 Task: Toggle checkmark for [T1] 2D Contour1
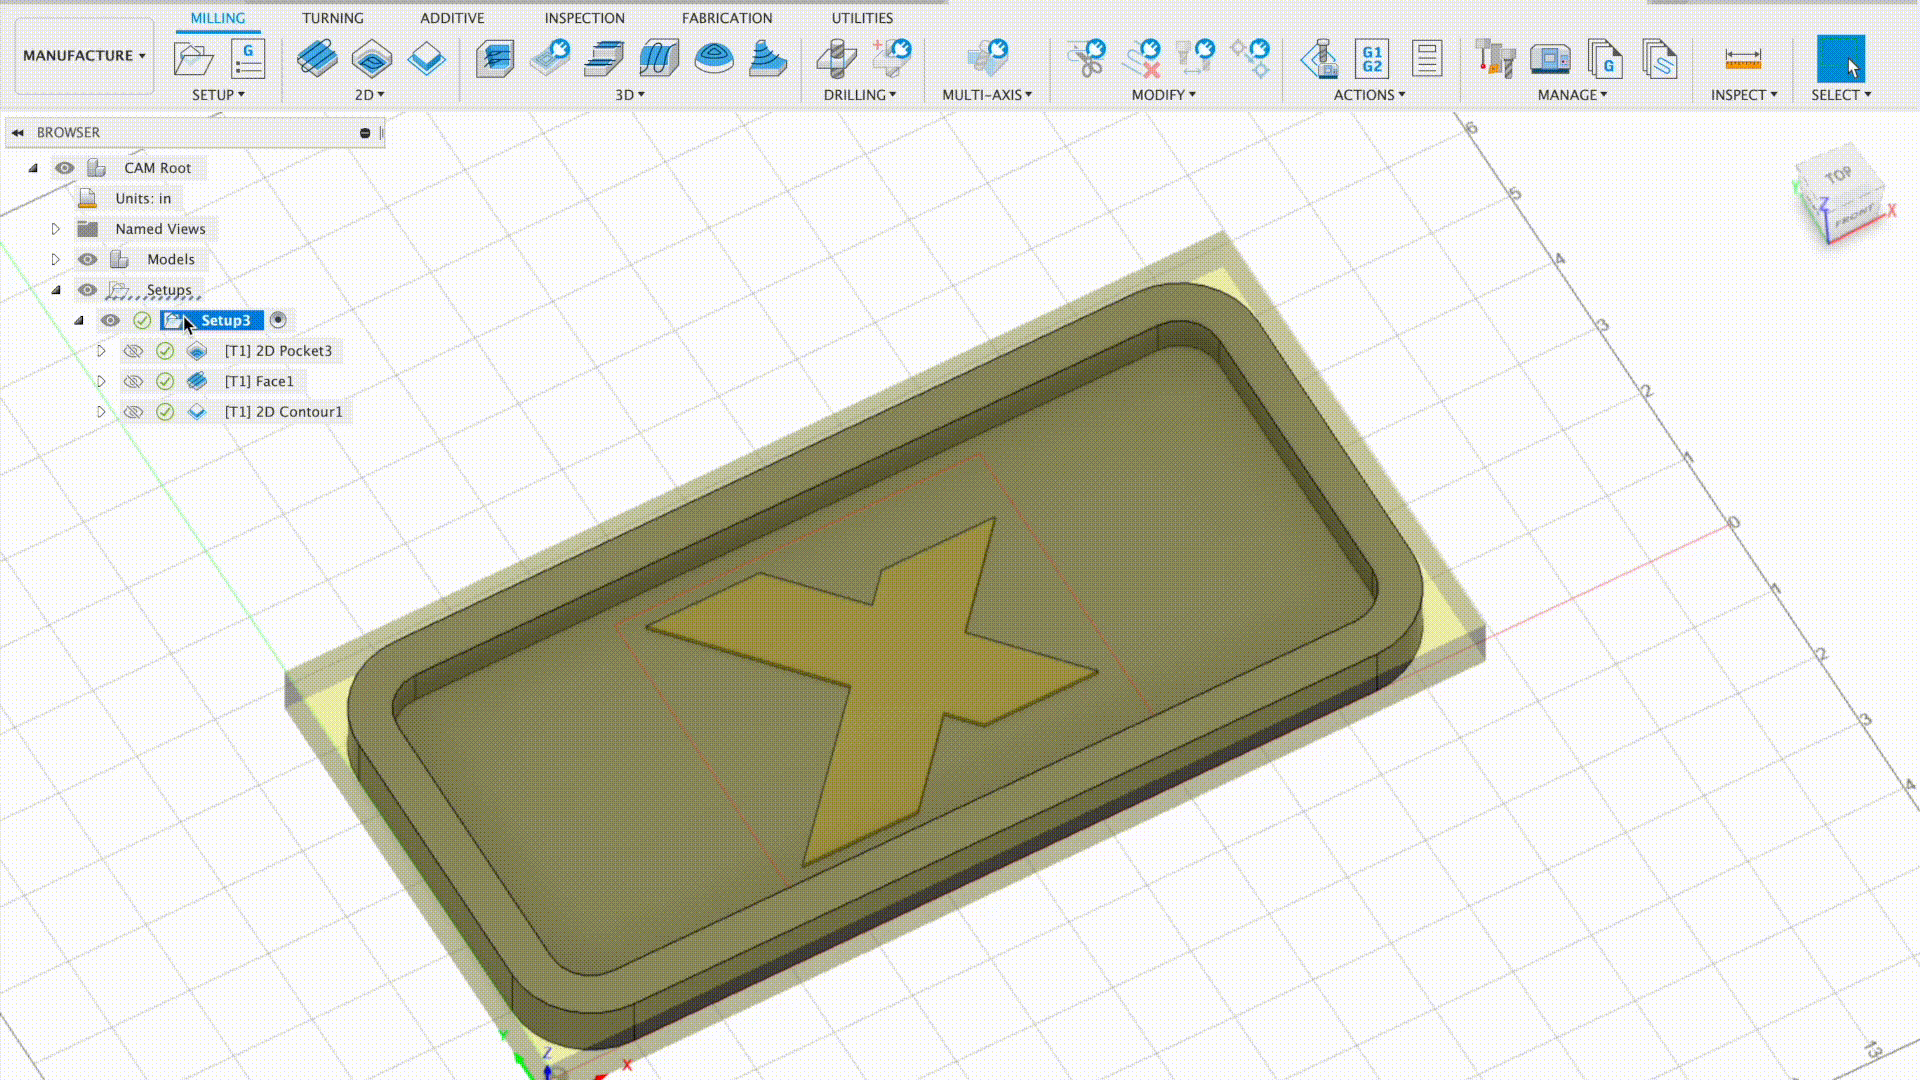[x=165, y=411]
